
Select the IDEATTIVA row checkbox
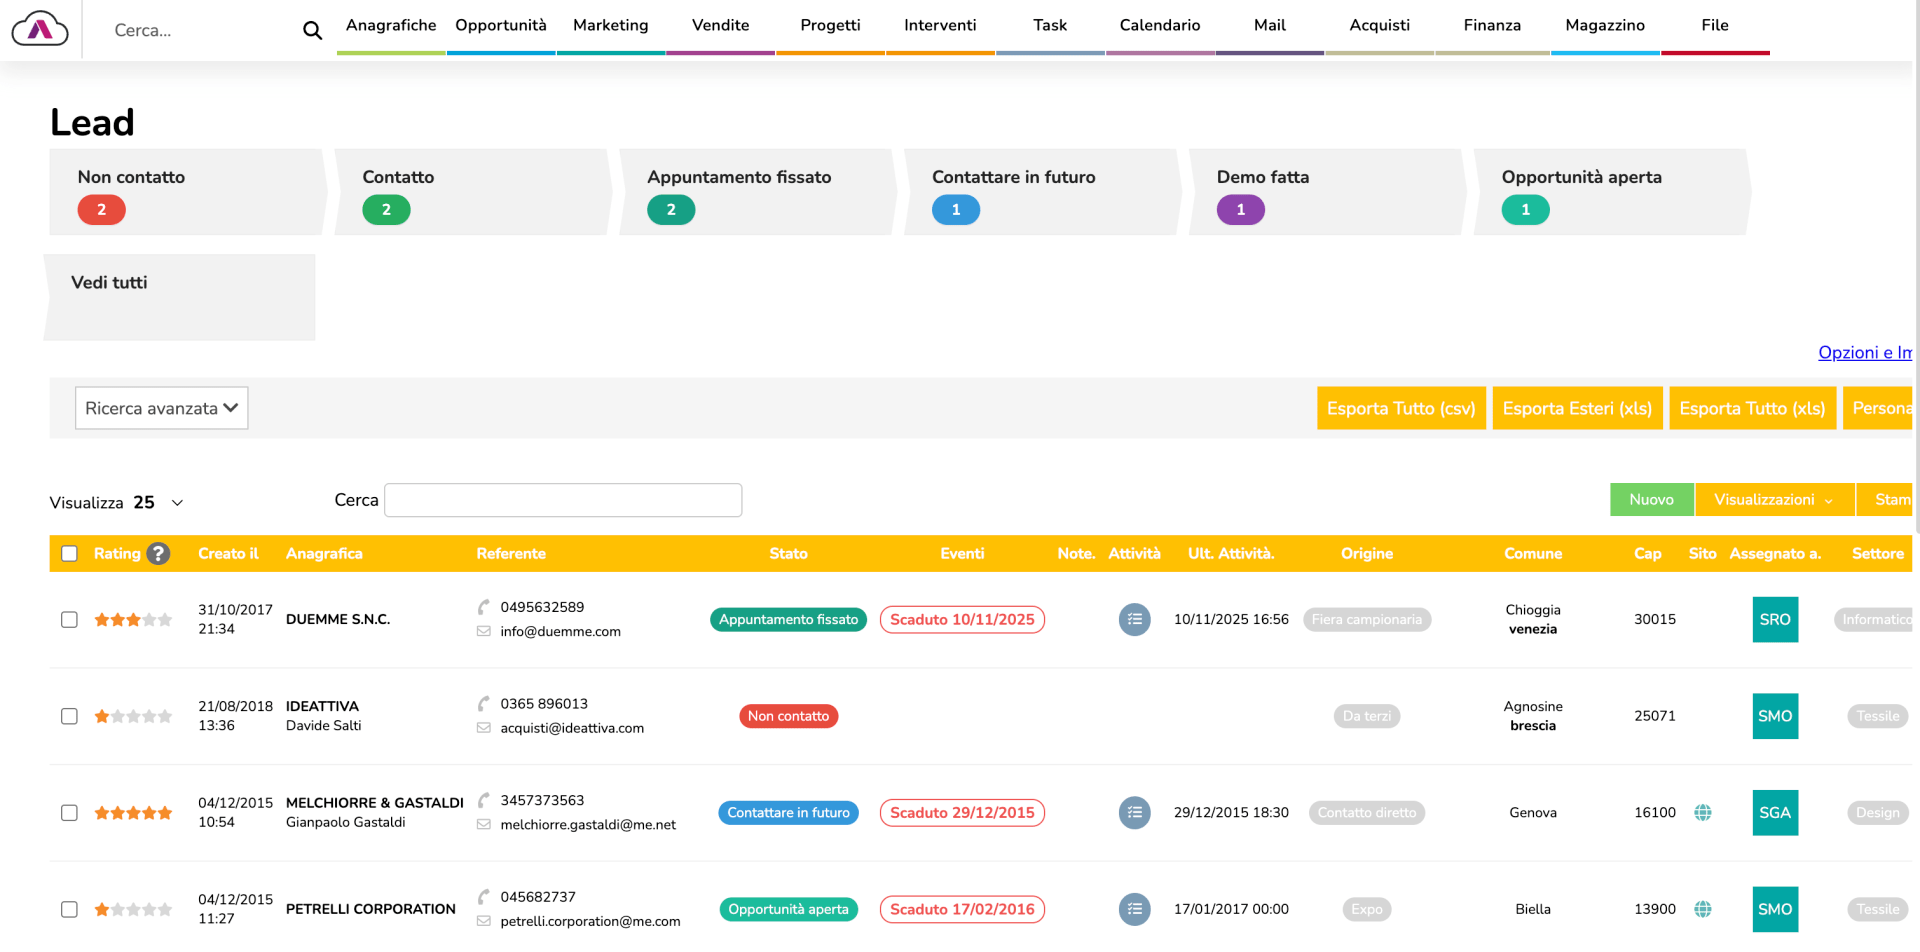(69, 716)
